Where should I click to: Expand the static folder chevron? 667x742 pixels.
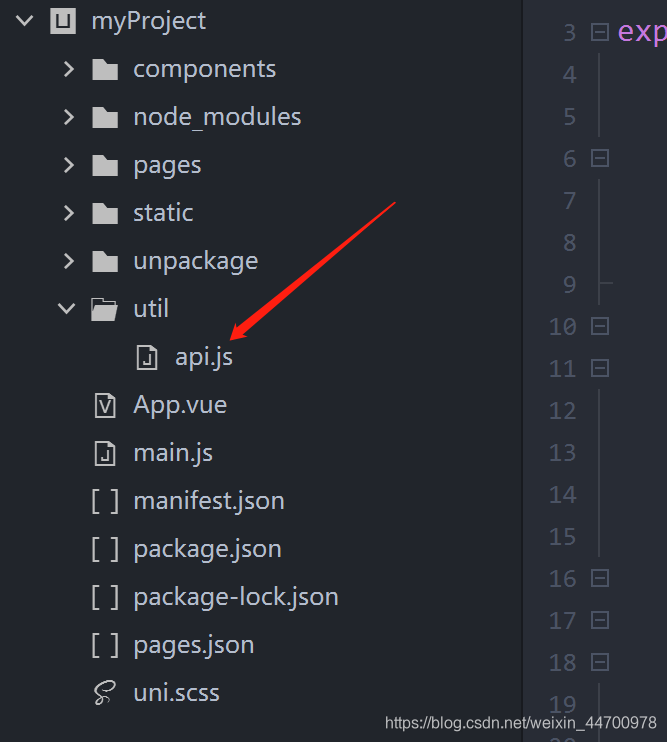click(69, 213)
